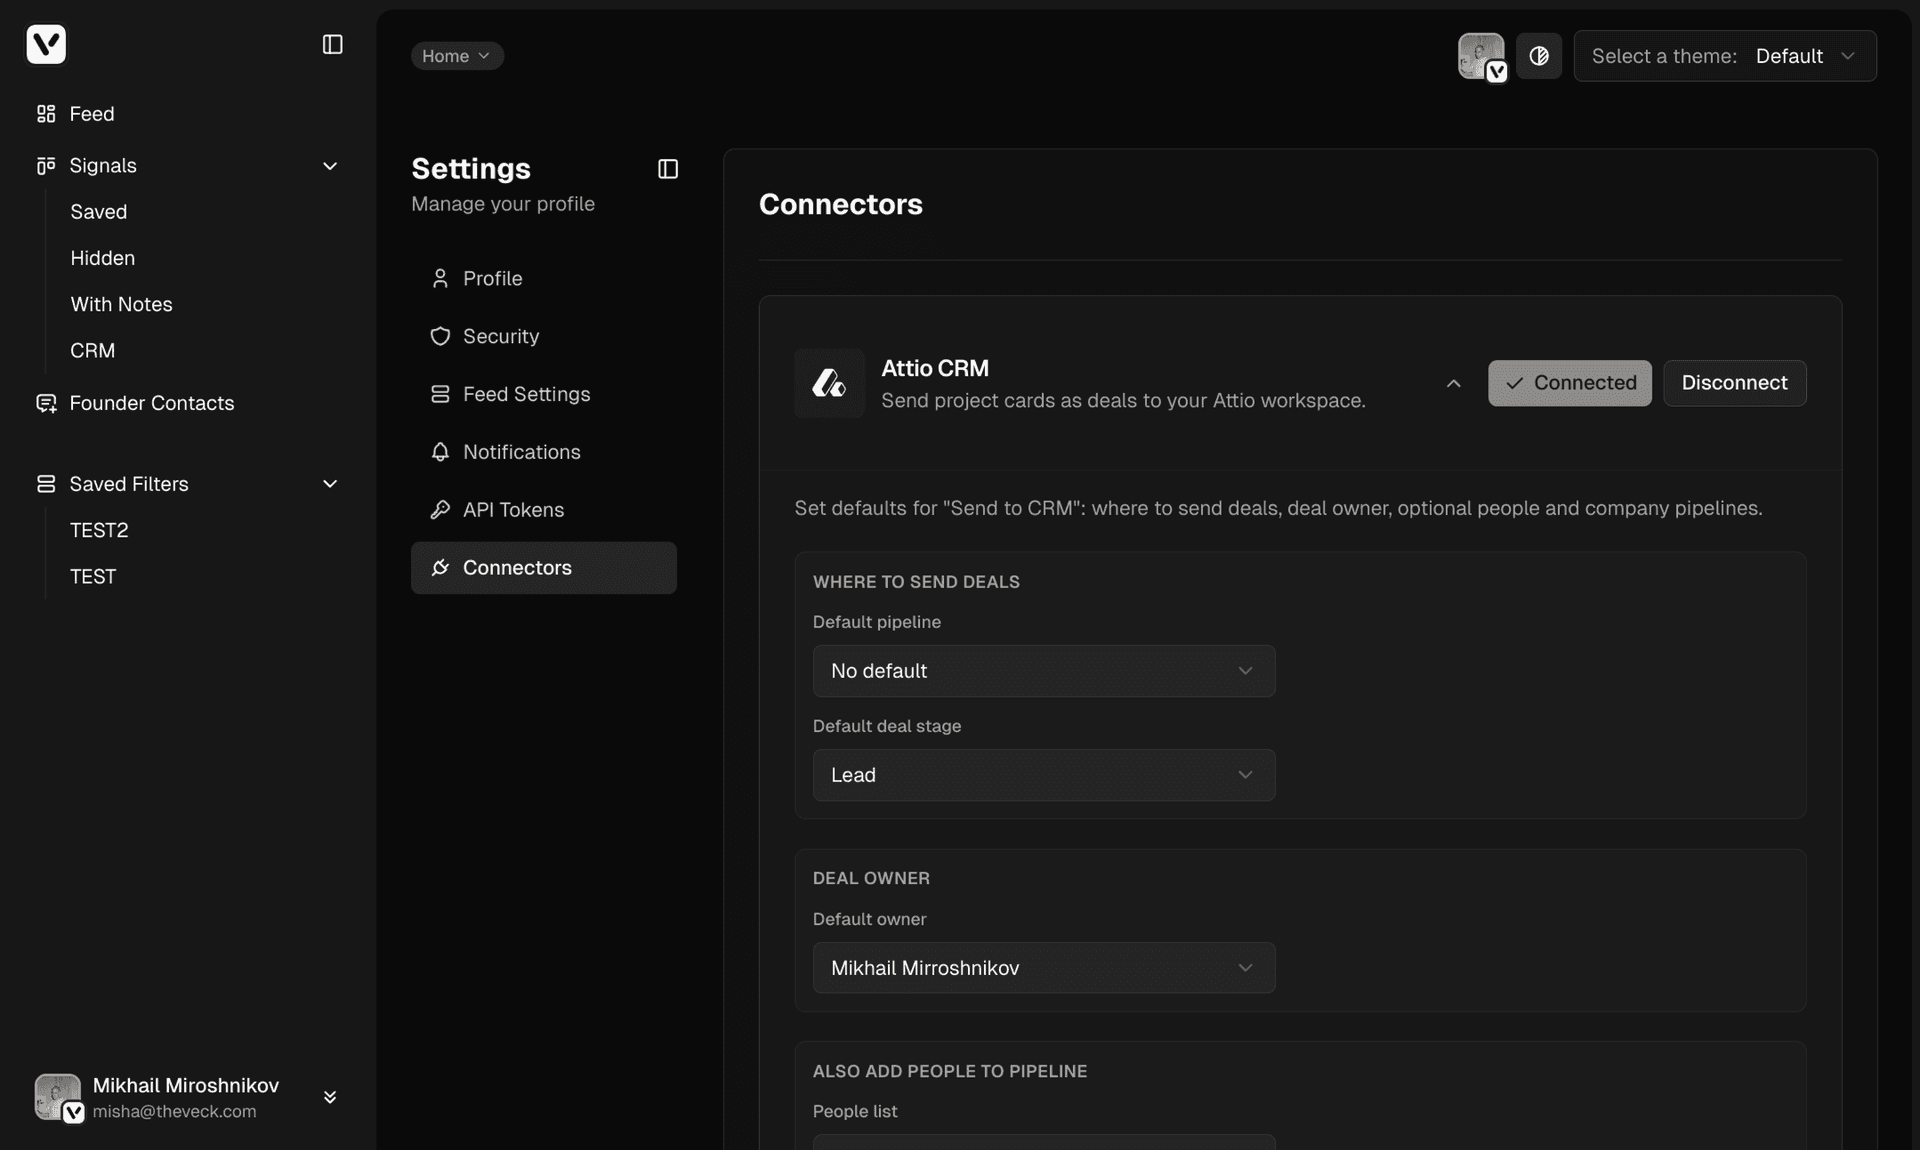Open Feed using its grid icon
This screenshot has height=1150, width=1920.
45,114
